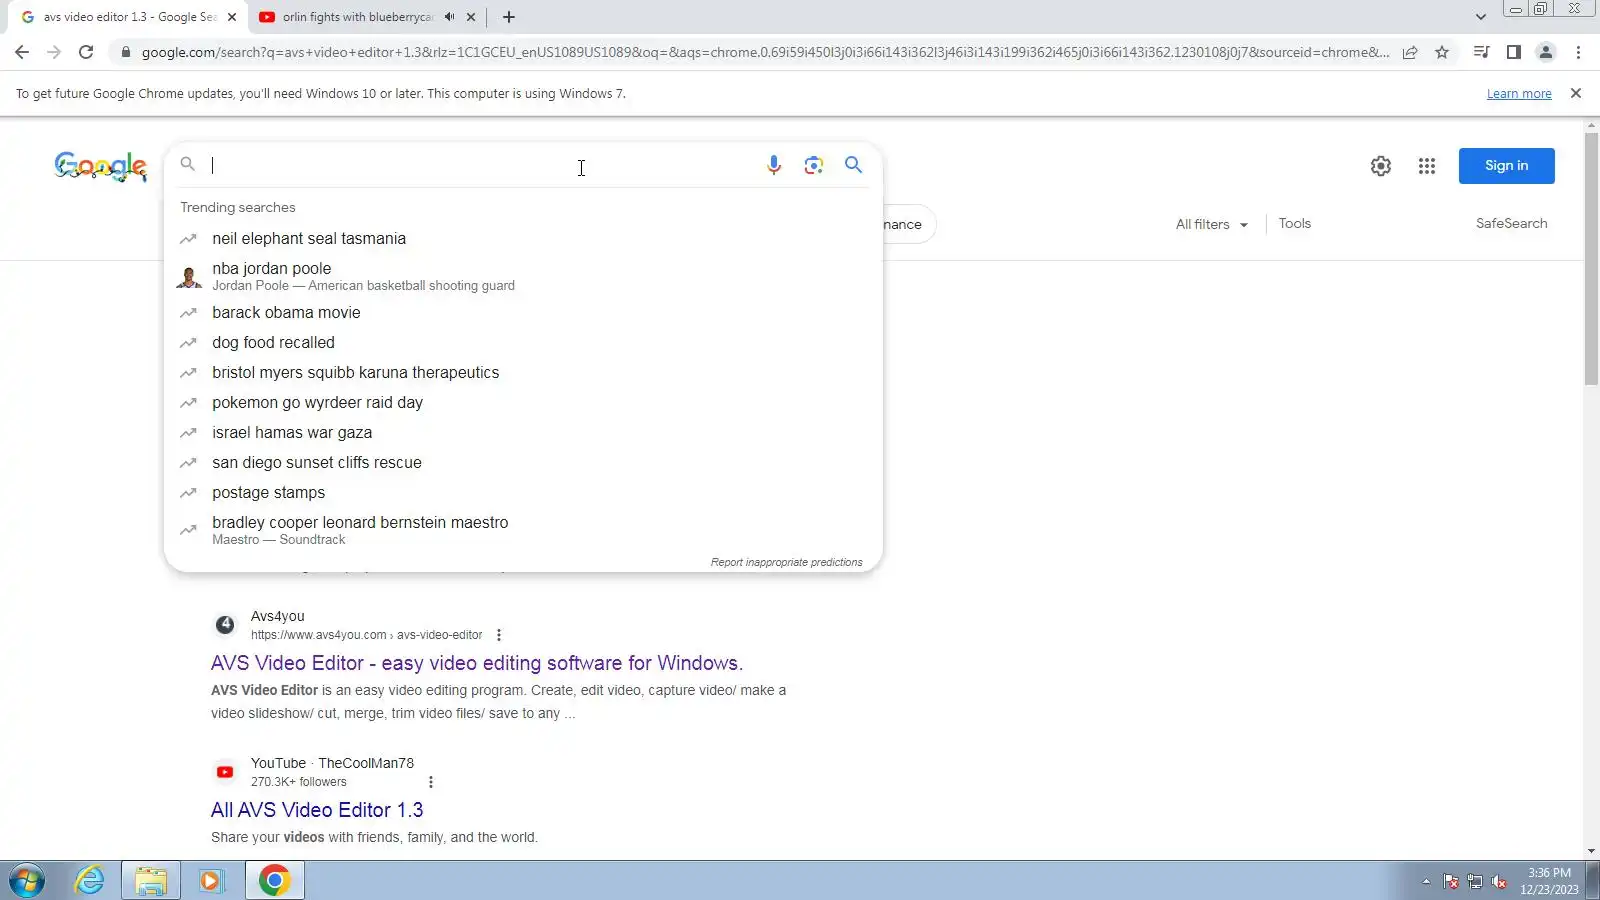Click the scrollbar down arrow
This screenshot has height=900, width=1600.
[x=1591, y=851]
